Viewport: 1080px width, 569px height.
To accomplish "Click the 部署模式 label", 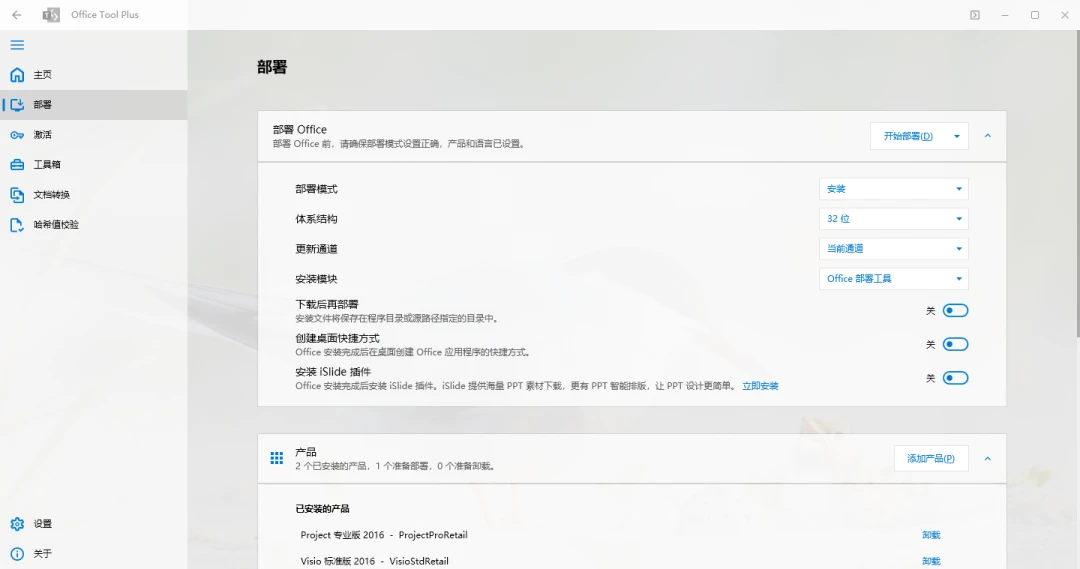I will [x=316, y=189].
